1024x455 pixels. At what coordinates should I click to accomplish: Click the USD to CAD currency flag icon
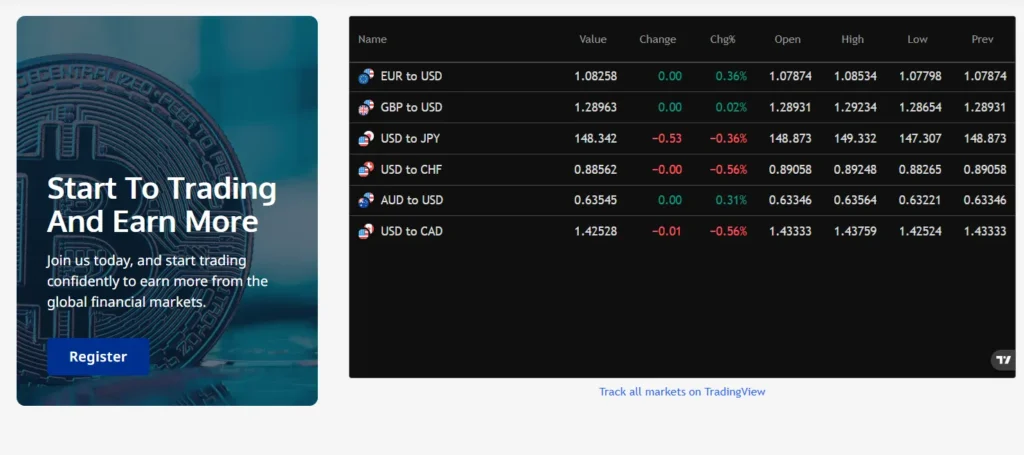pos(366,232)
